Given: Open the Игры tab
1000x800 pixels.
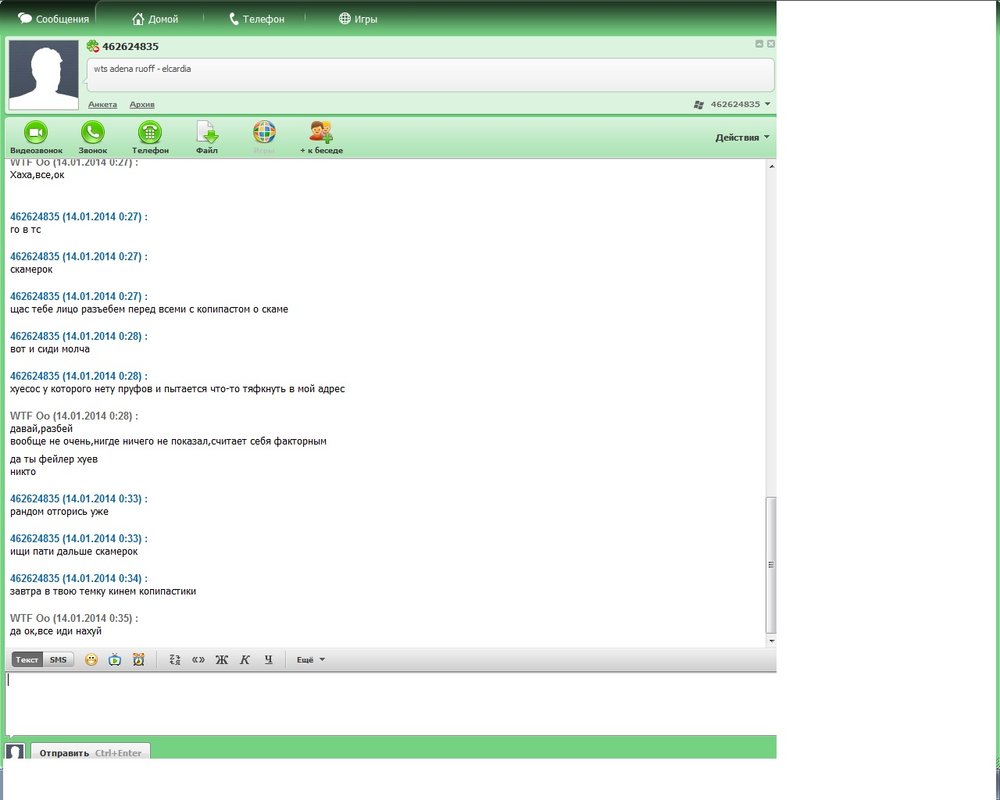Looking at the screenshot, I should (358, 19).
